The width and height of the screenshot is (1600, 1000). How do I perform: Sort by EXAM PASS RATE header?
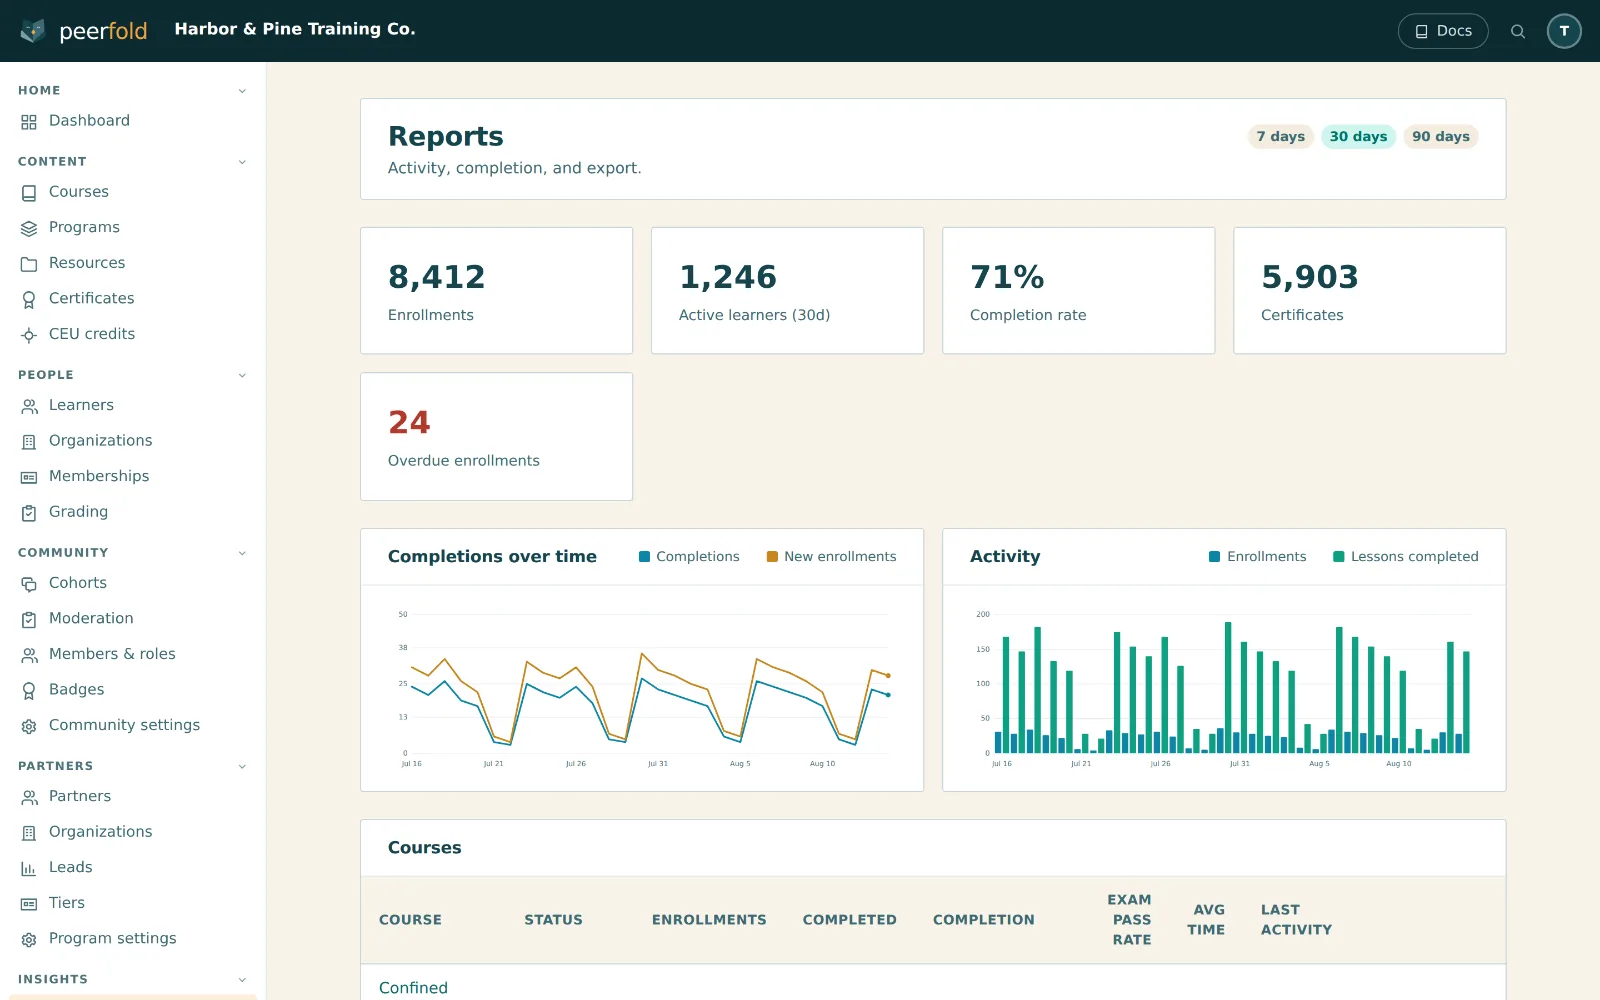1131,920
